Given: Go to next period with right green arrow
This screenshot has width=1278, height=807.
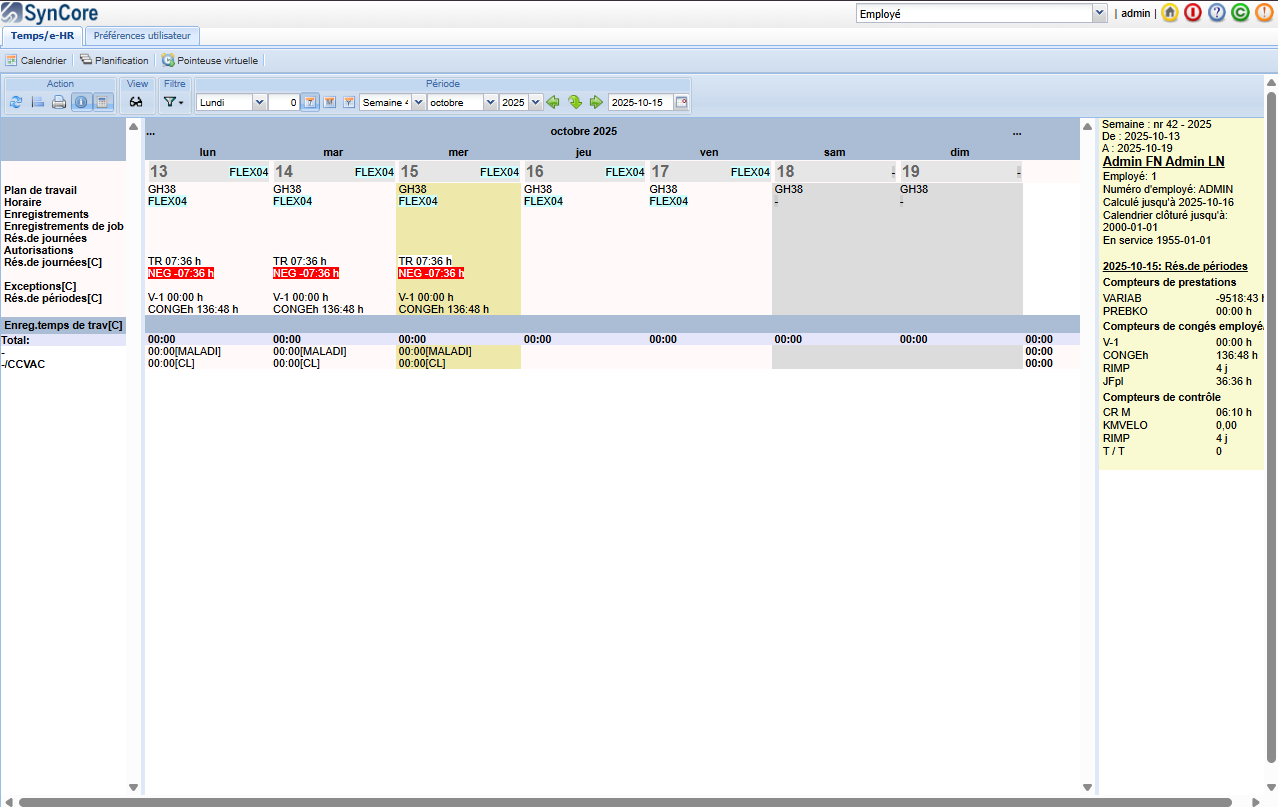Looking at the screenshot, I should 596,102.
